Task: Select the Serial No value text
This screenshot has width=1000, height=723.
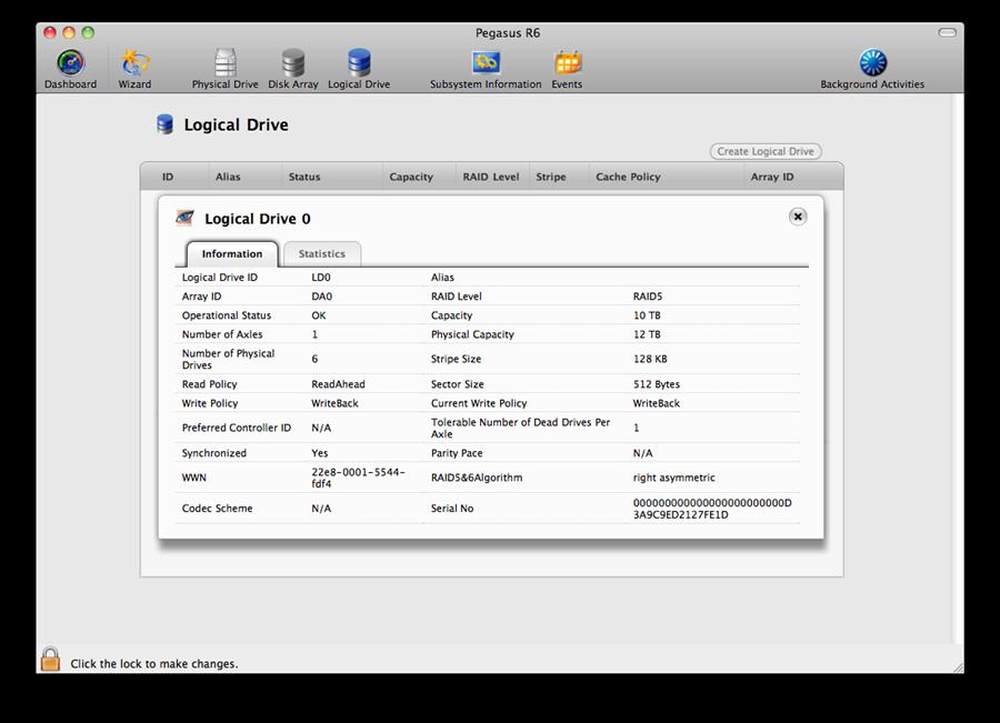Action: pos(712,508)
